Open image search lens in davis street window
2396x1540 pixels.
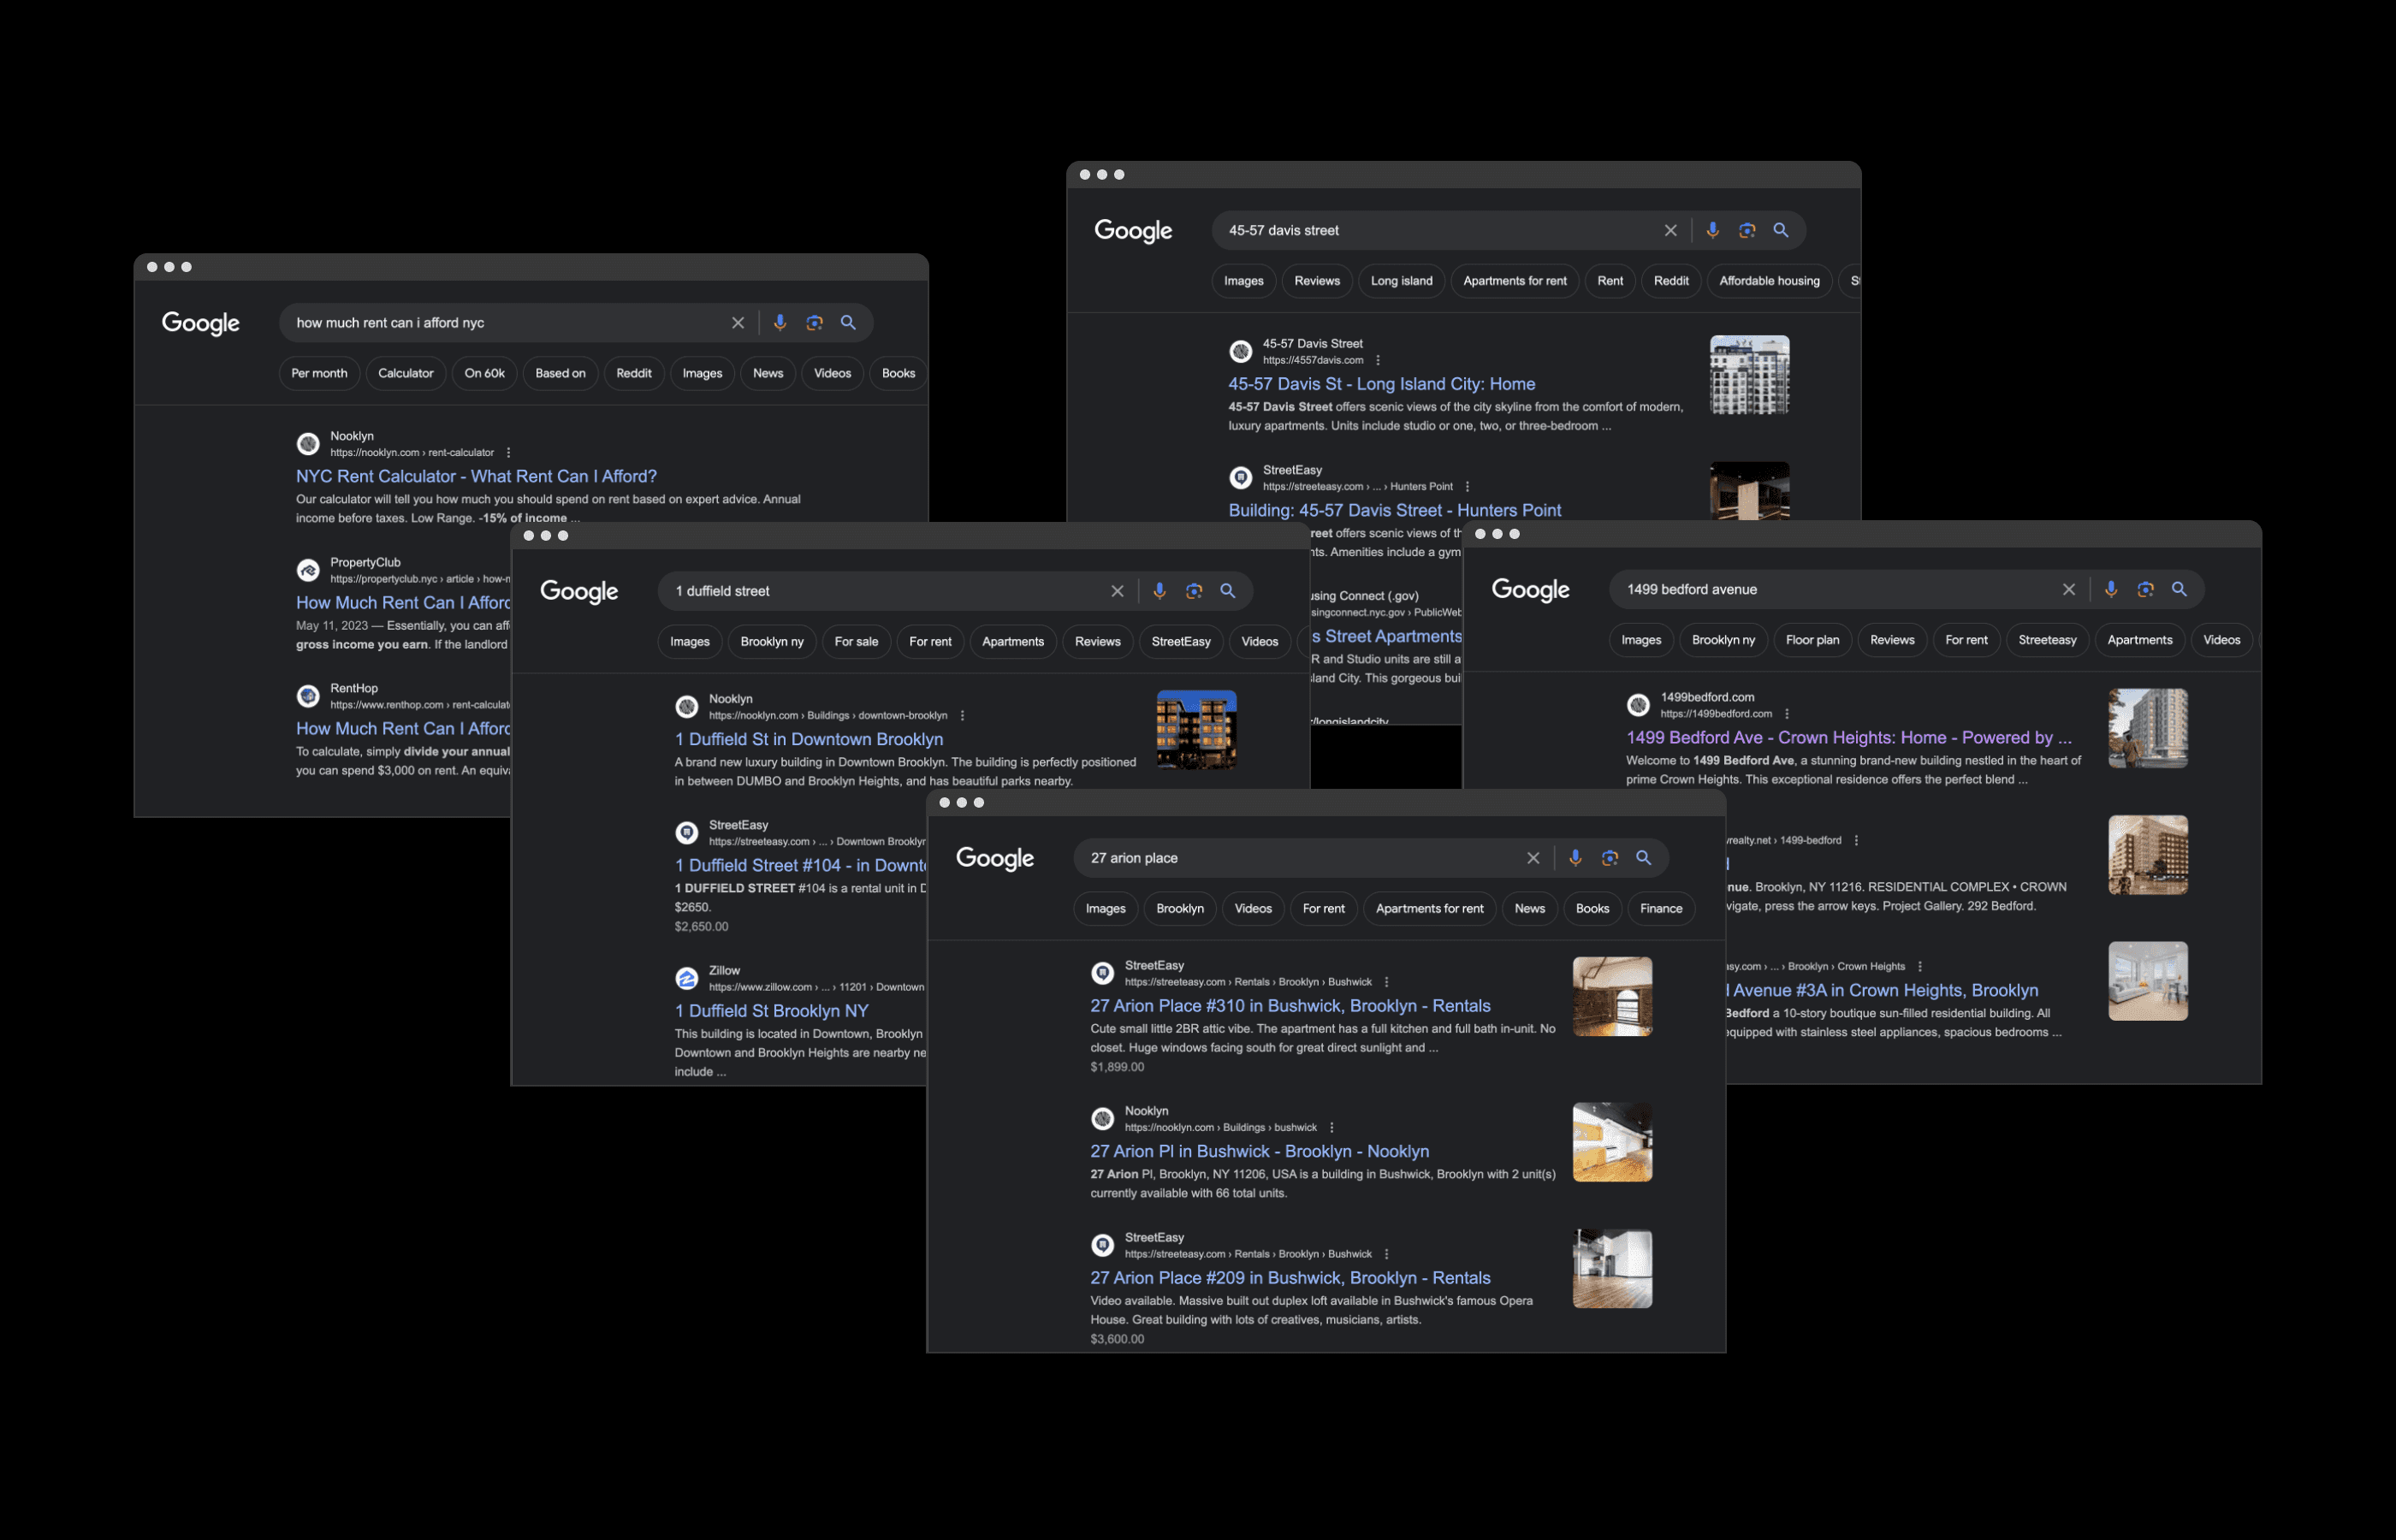pos(1747,230)
